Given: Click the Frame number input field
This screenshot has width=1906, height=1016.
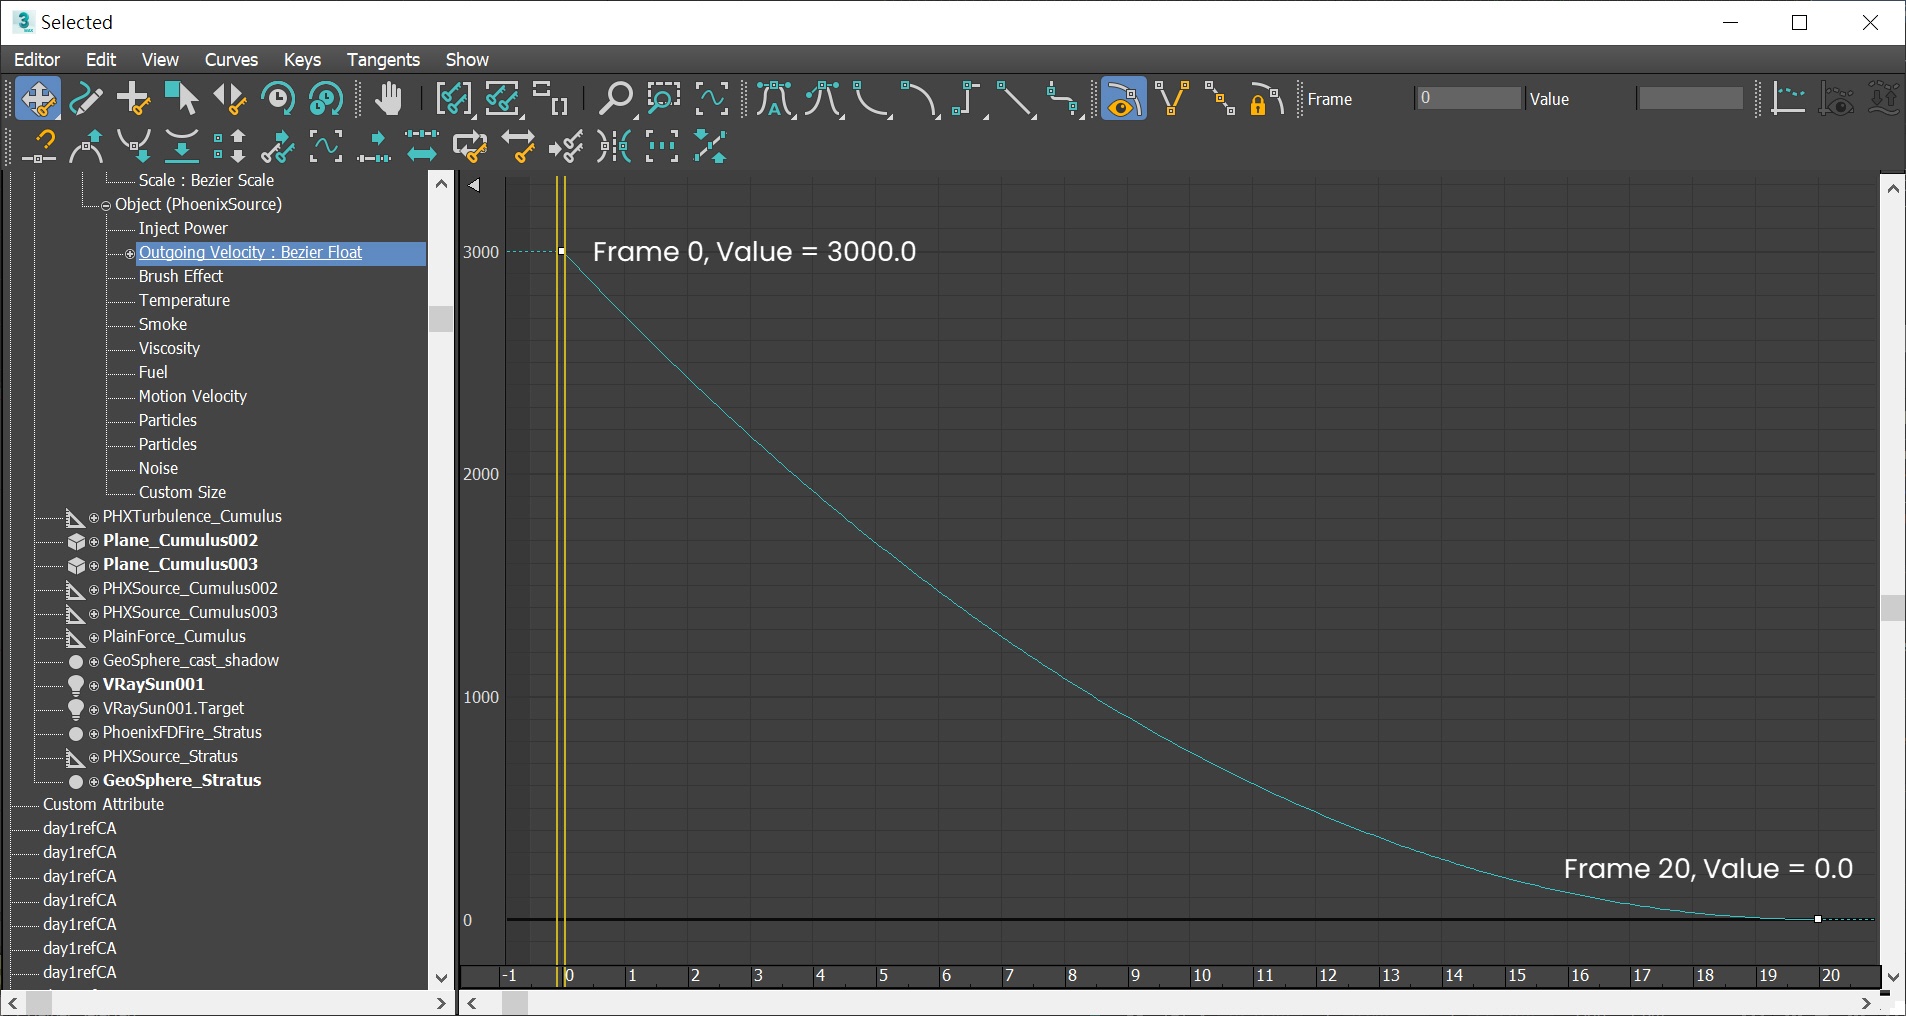Looking at the screenshot, I should point(1468,98).
